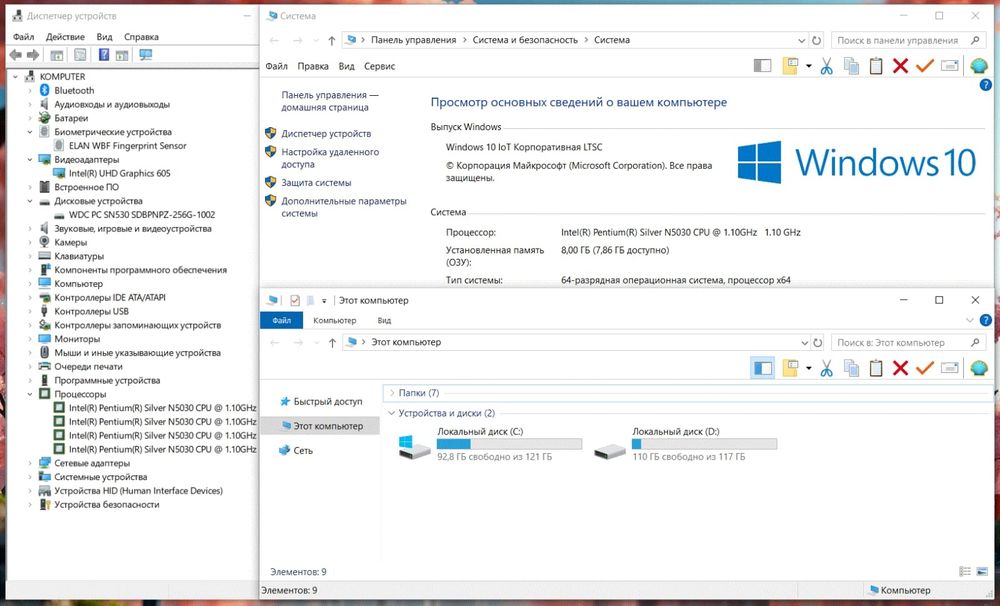The image size is (1000, 606).
Task: Open the Действие menu in Device Manager
Action: [x=65, y=37]
